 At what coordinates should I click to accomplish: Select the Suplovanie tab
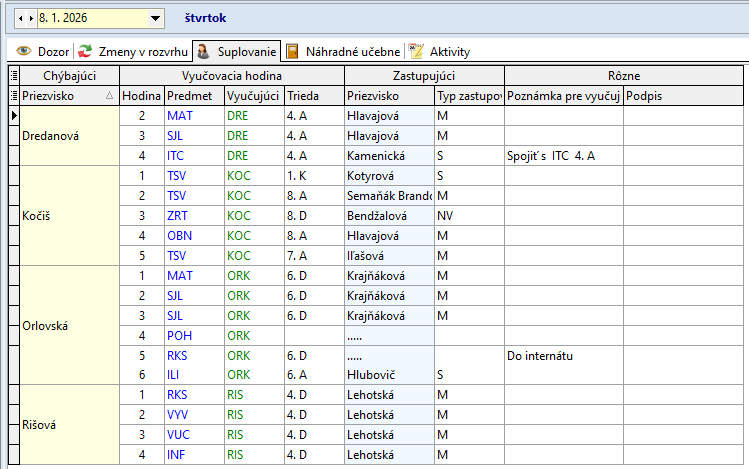[236, 51]
